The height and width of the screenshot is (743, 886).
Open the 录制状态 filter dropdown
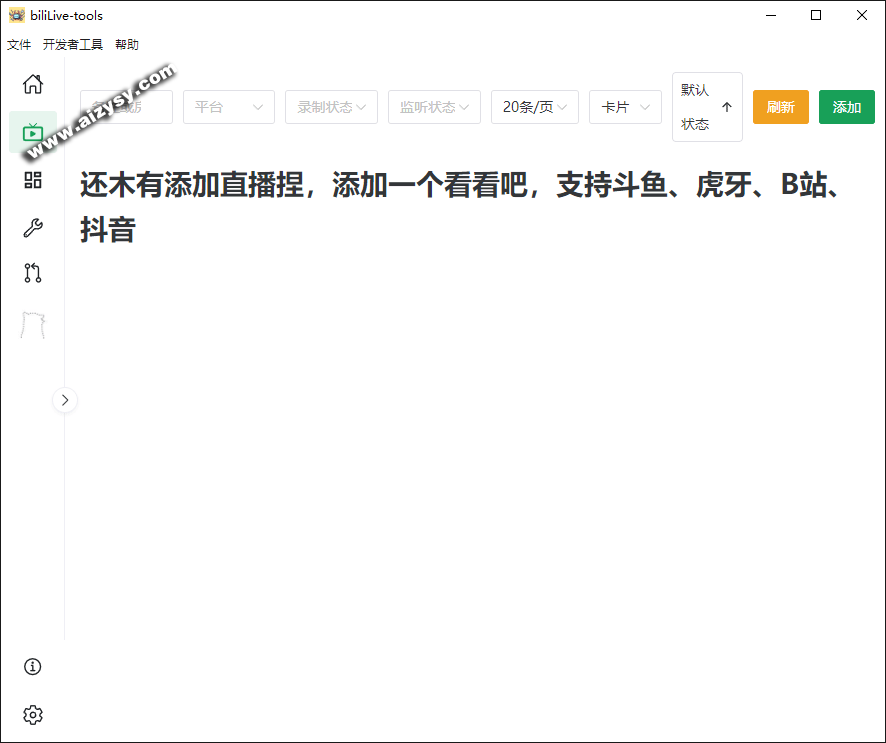(331, 107)
